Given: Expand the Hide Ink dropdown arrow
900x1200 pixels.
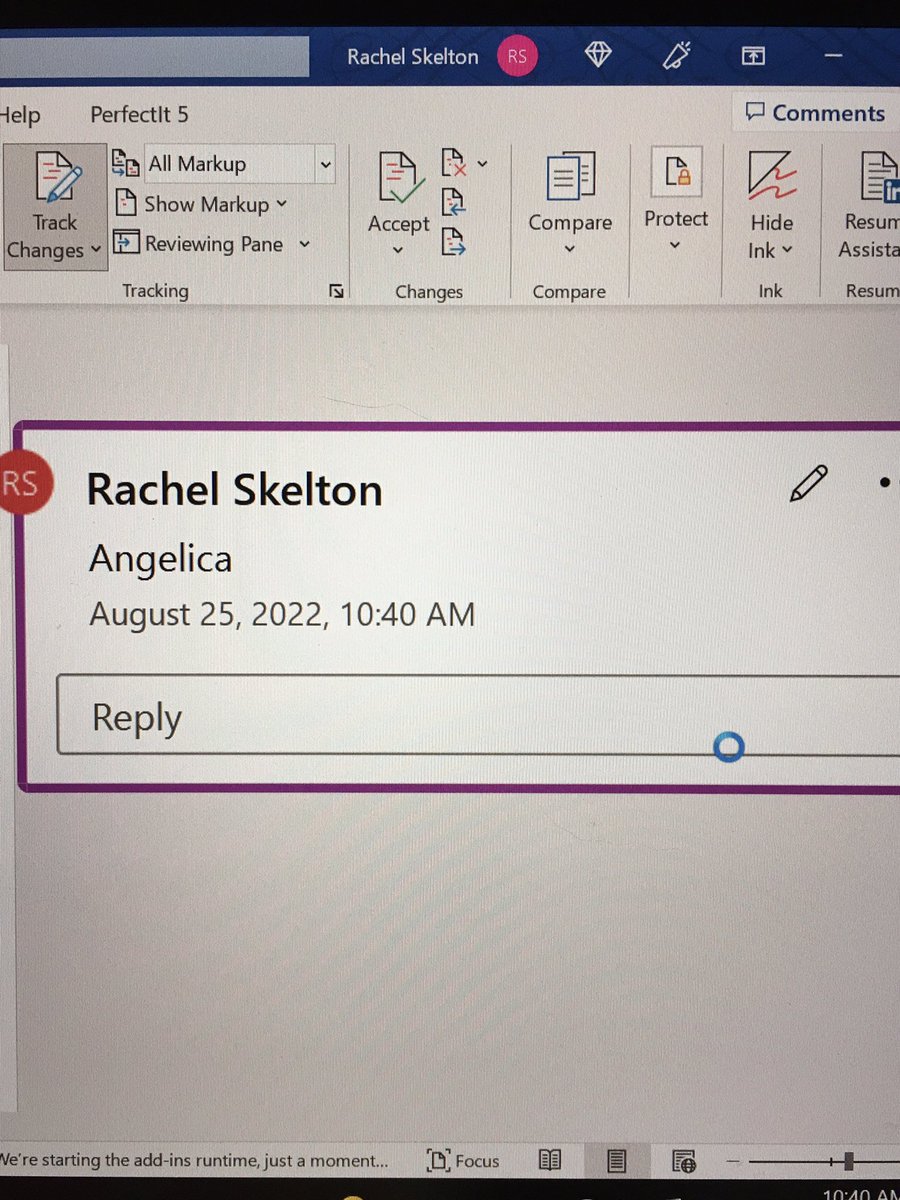Looking at the screenshot, I should point(788,250).
